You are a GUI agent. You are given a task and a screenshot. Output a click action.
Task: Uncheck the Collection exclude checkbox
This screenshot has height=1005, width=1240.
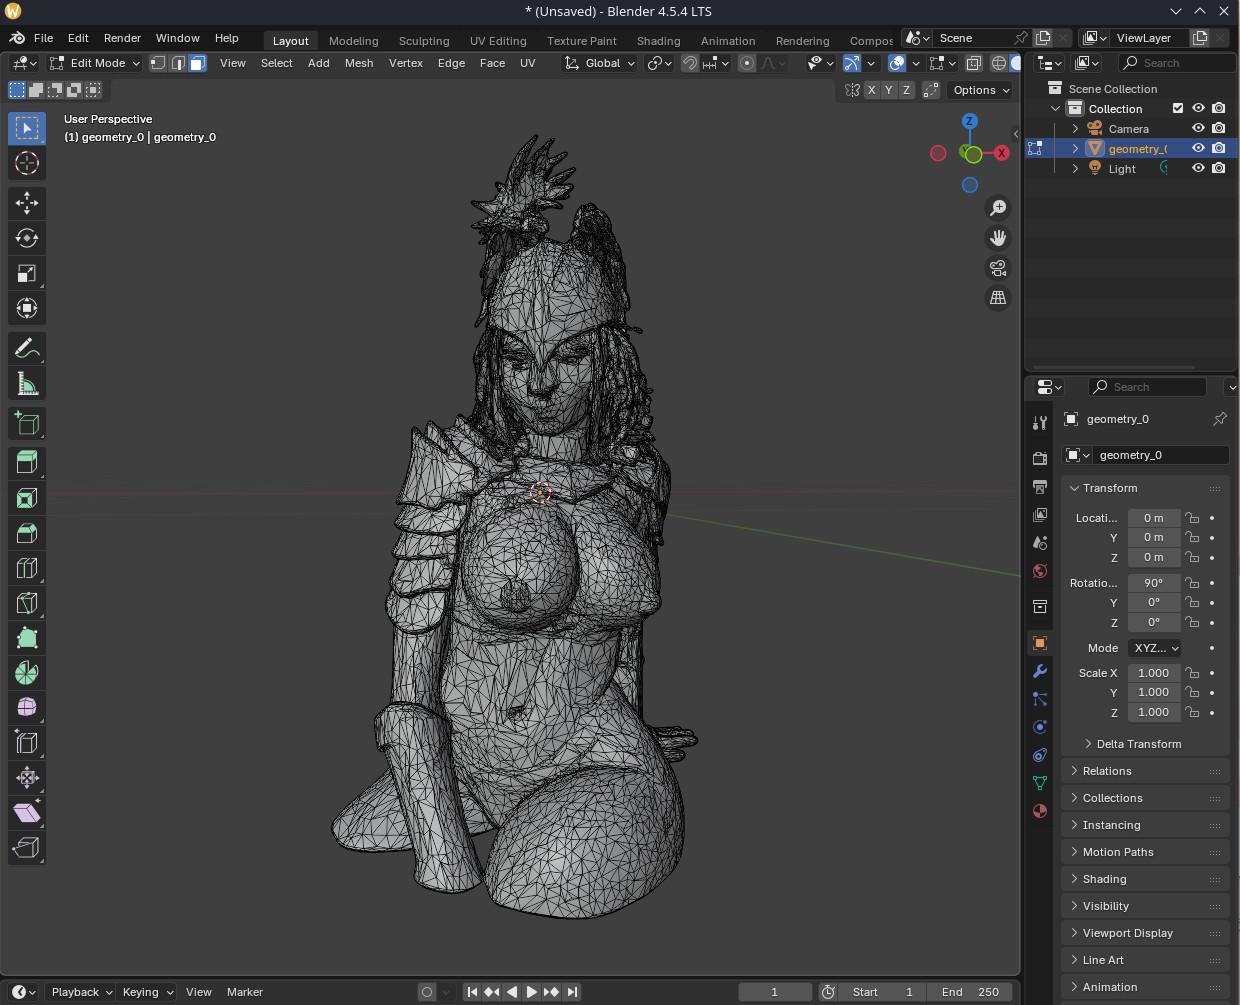pos(1178,109)
